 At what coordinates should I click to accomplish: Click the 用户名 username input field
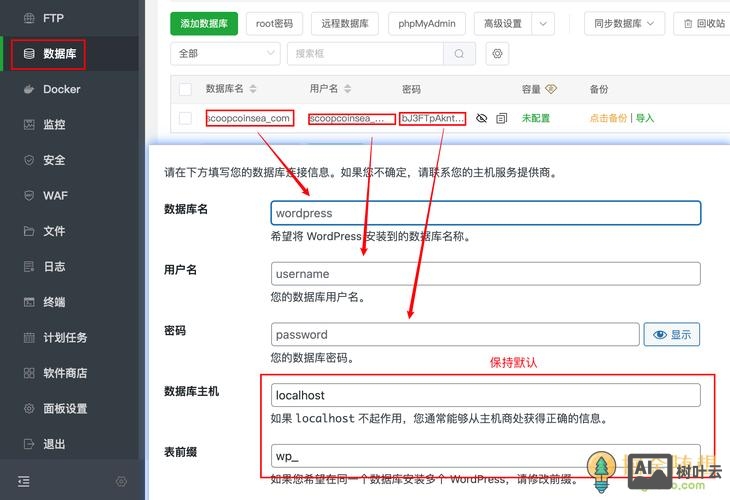486,274
